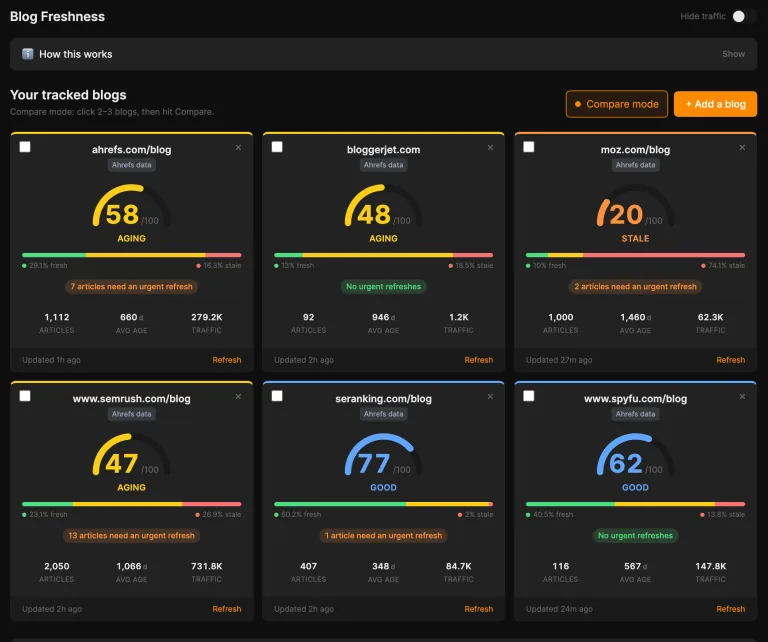The width and height of the screenshot is (768, 642).
Task: Open the 2 articles need an urgent refresh badge
Action: coord(635,286)
